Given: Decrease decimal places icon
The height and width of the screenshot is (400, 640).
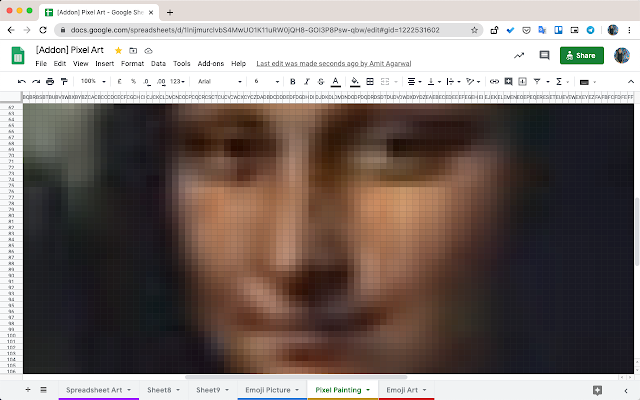Looking at the screenshot, I should click(x=147, y=82).
